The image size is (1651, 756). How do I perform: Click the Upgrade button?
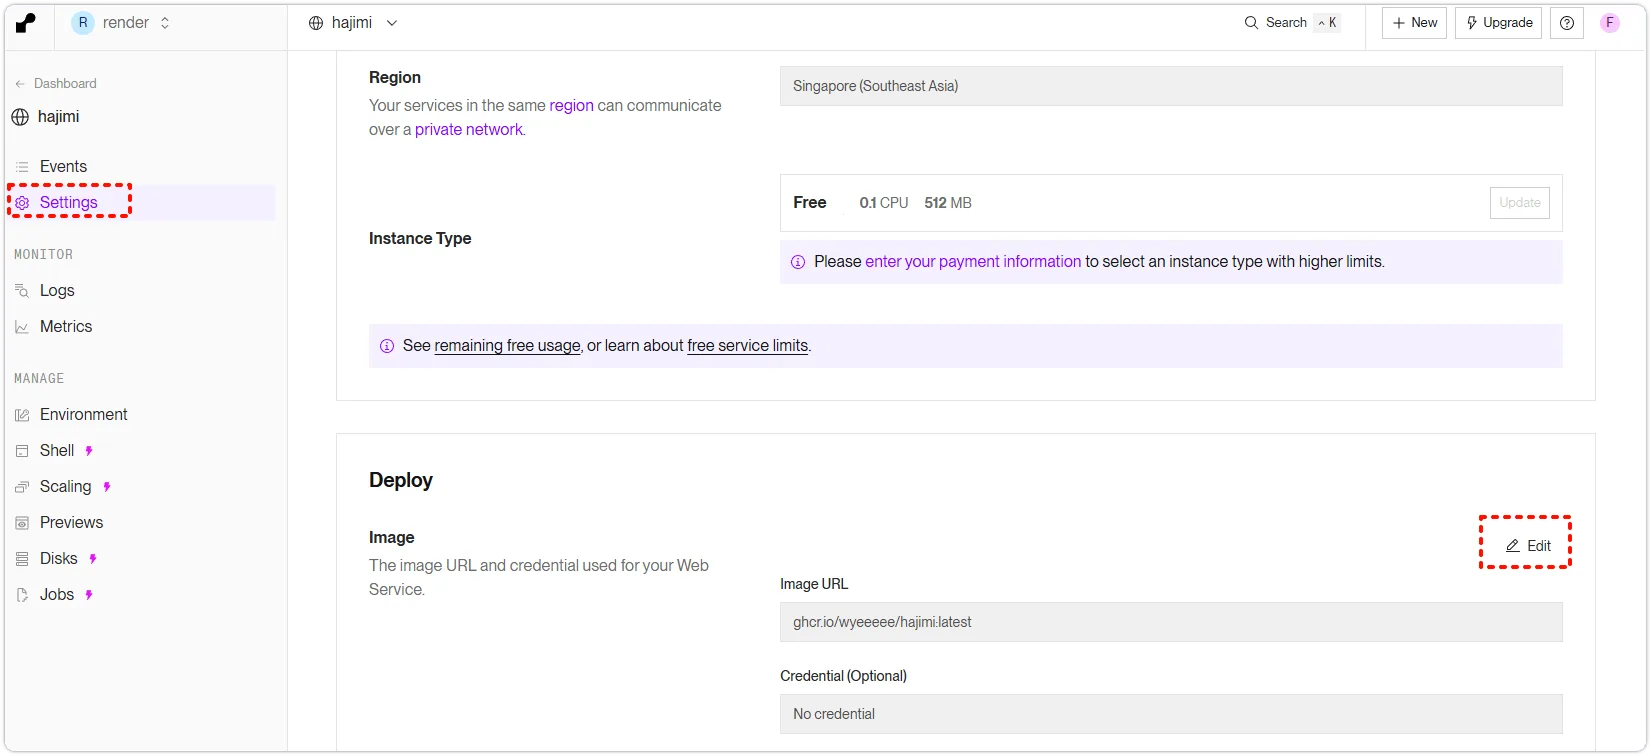coord(1498,23)
